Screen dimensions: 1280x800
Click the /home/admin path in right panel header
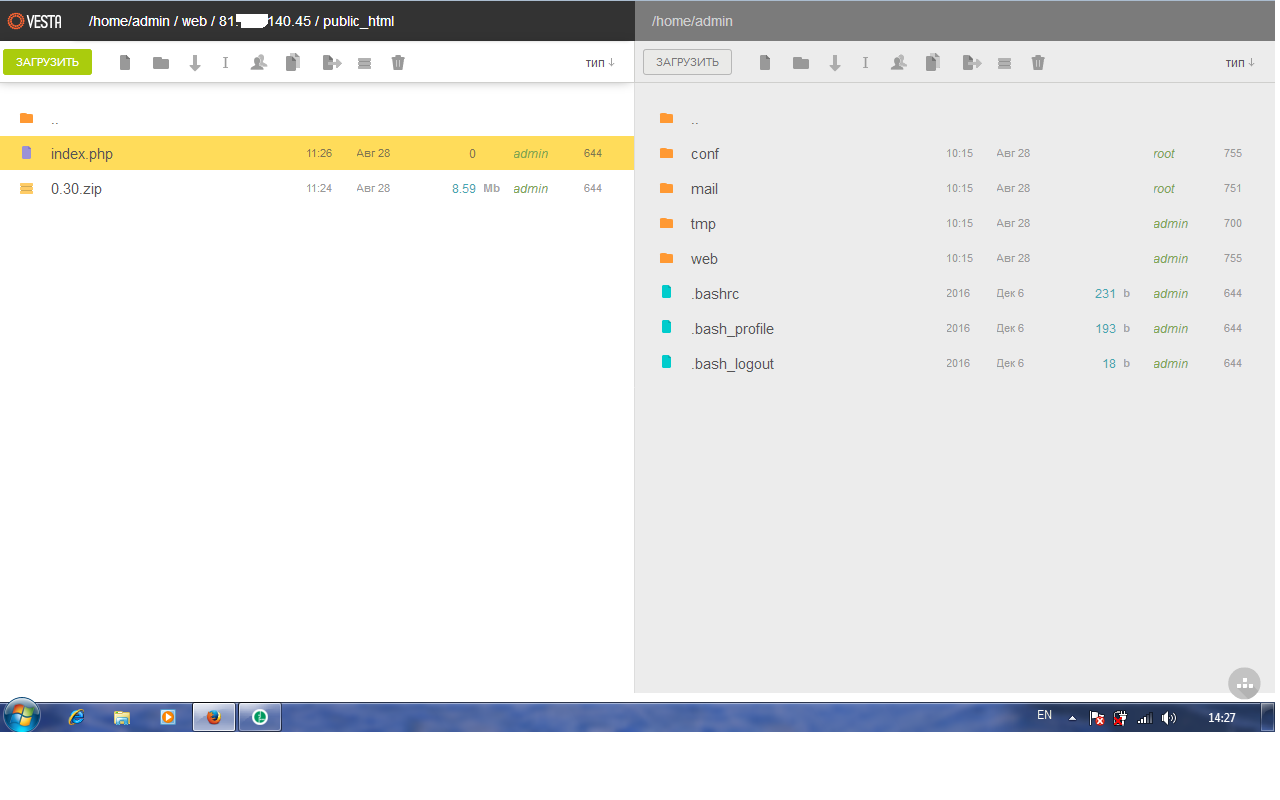[693, 21]
